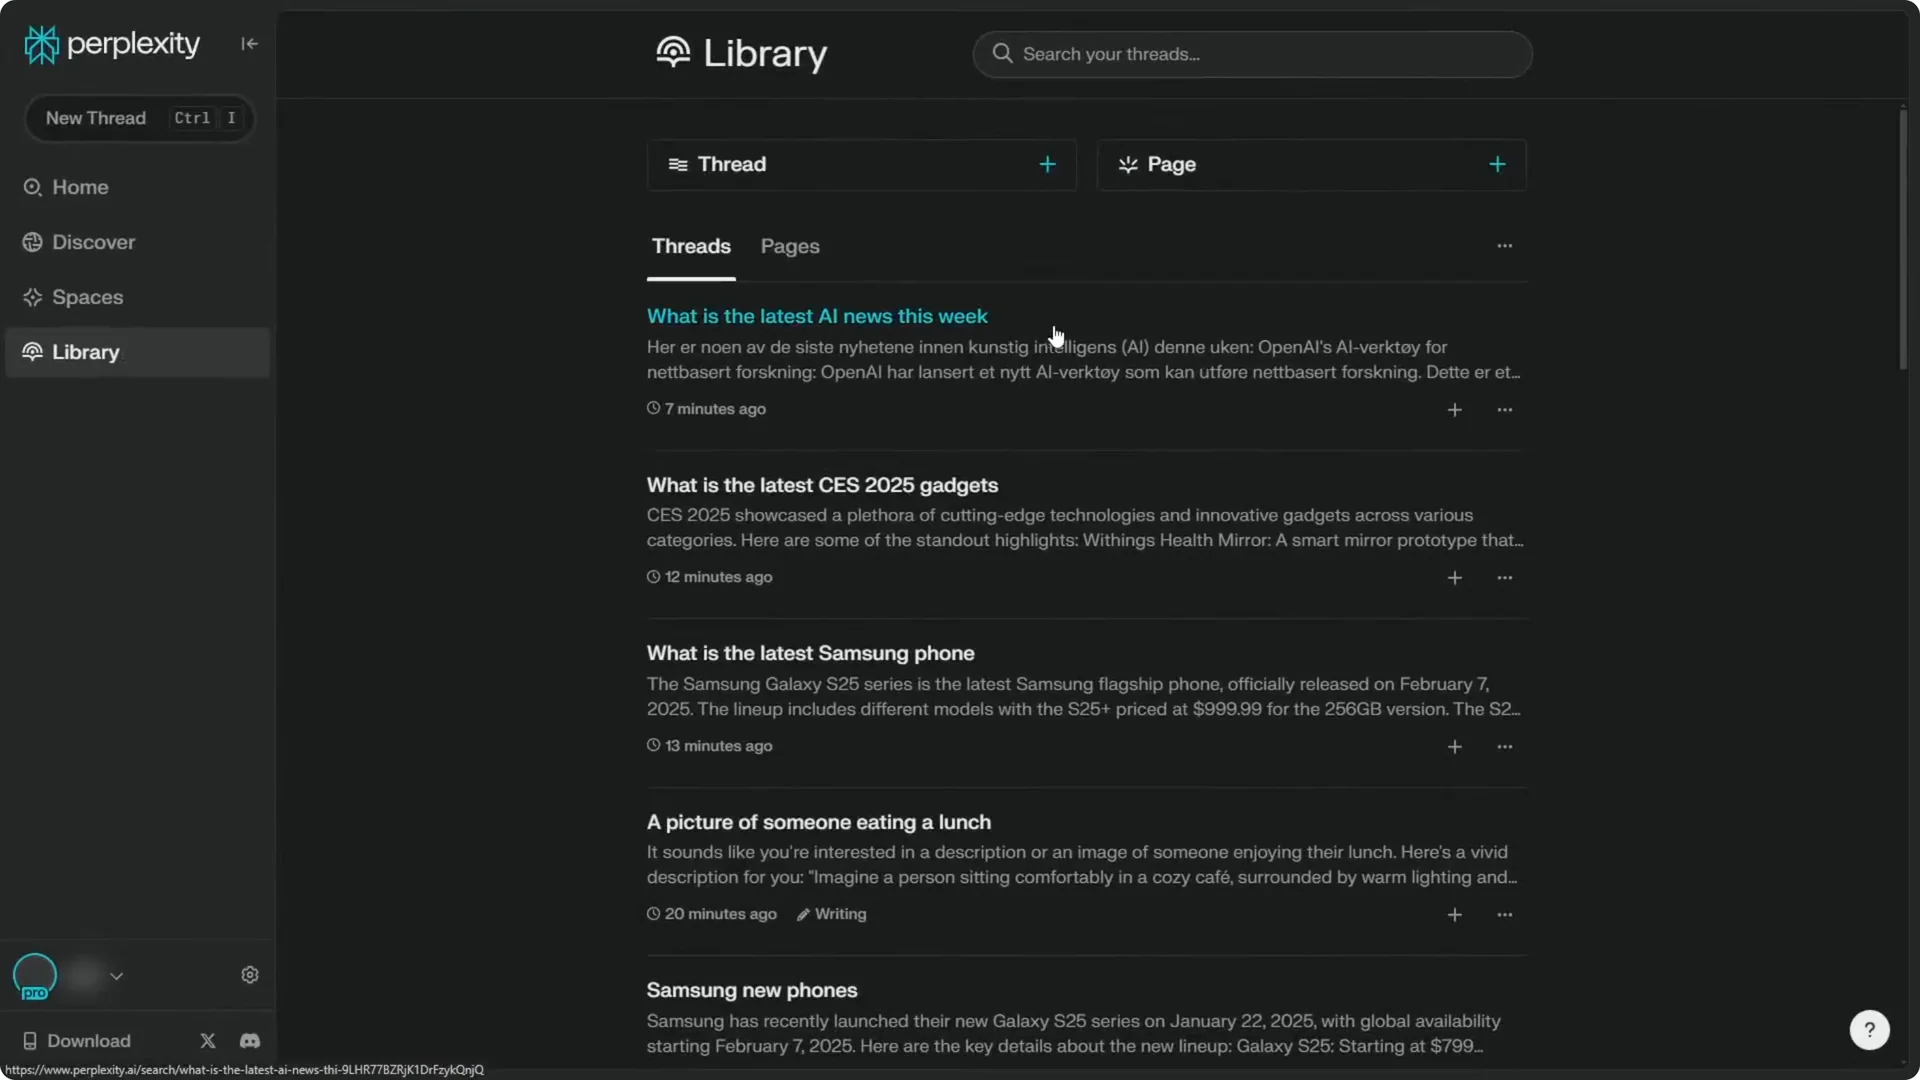Open Perplexity's Discord link
This screenshot has height=1080, width=1920.
click(x=249, y=1041)
